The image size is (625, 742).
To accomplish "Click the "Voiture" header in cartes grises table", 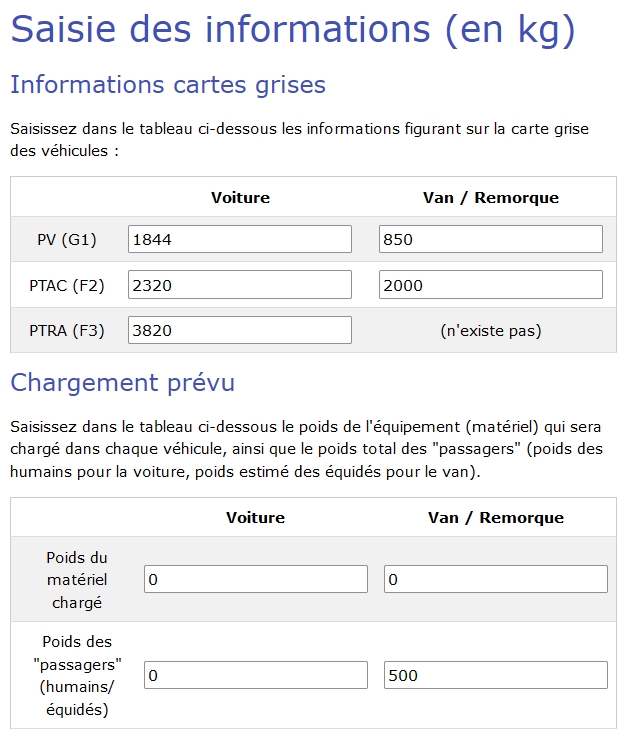I will pyautogui.click(x=240, y=197).
